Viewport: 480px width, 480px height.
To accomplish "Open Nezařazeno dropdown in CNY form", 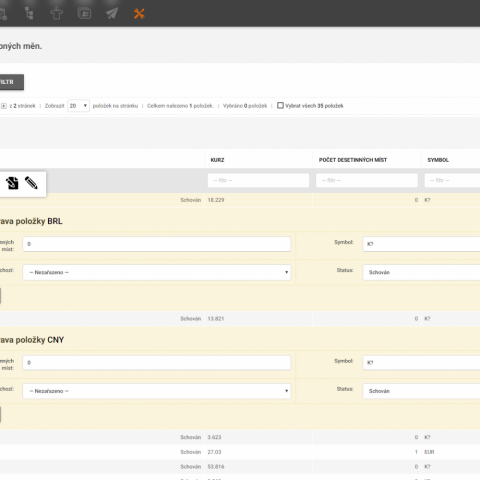I will [157, 391].
